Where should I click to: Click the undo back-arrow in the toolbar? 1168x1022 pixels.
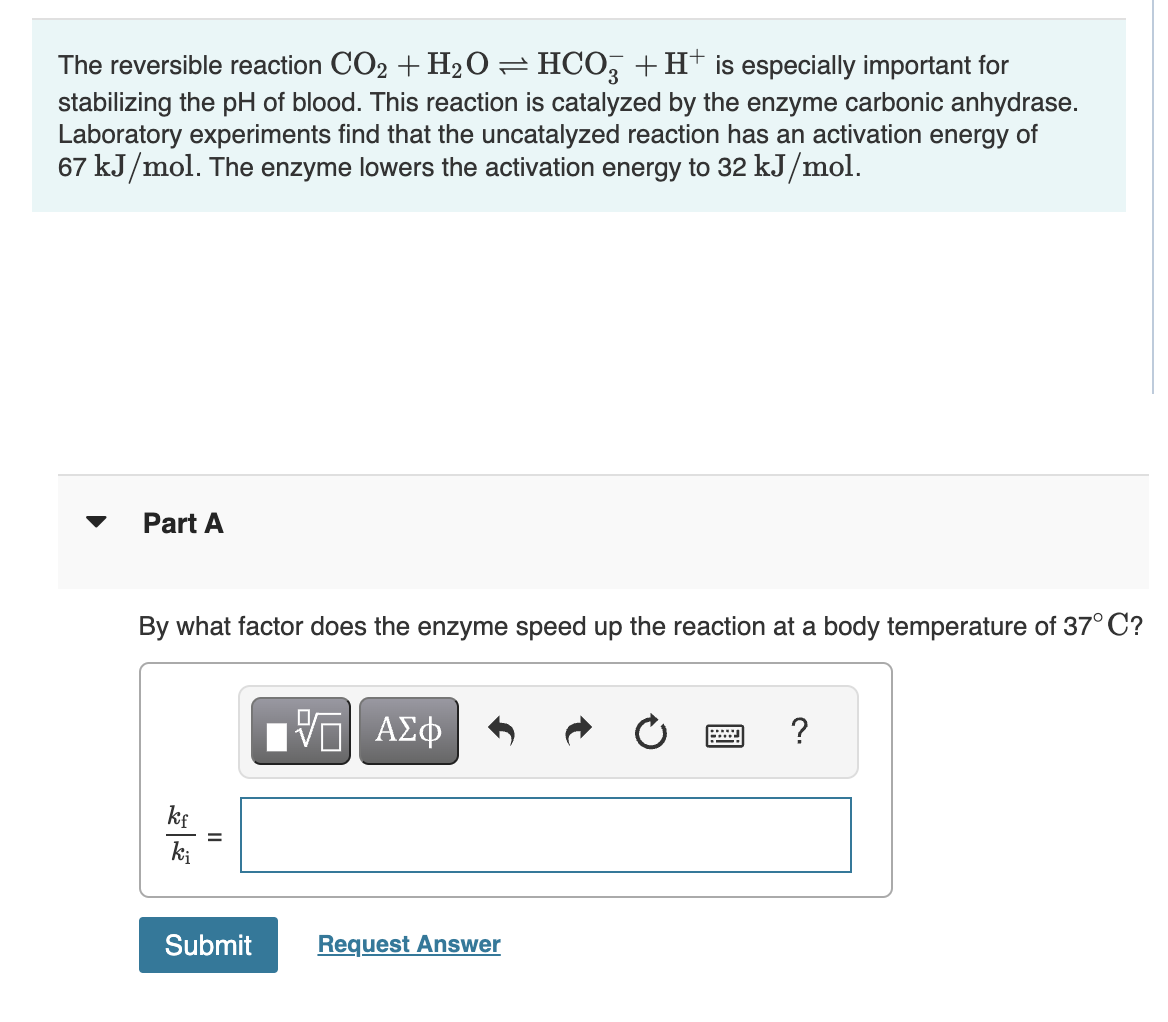pos(503,731)
